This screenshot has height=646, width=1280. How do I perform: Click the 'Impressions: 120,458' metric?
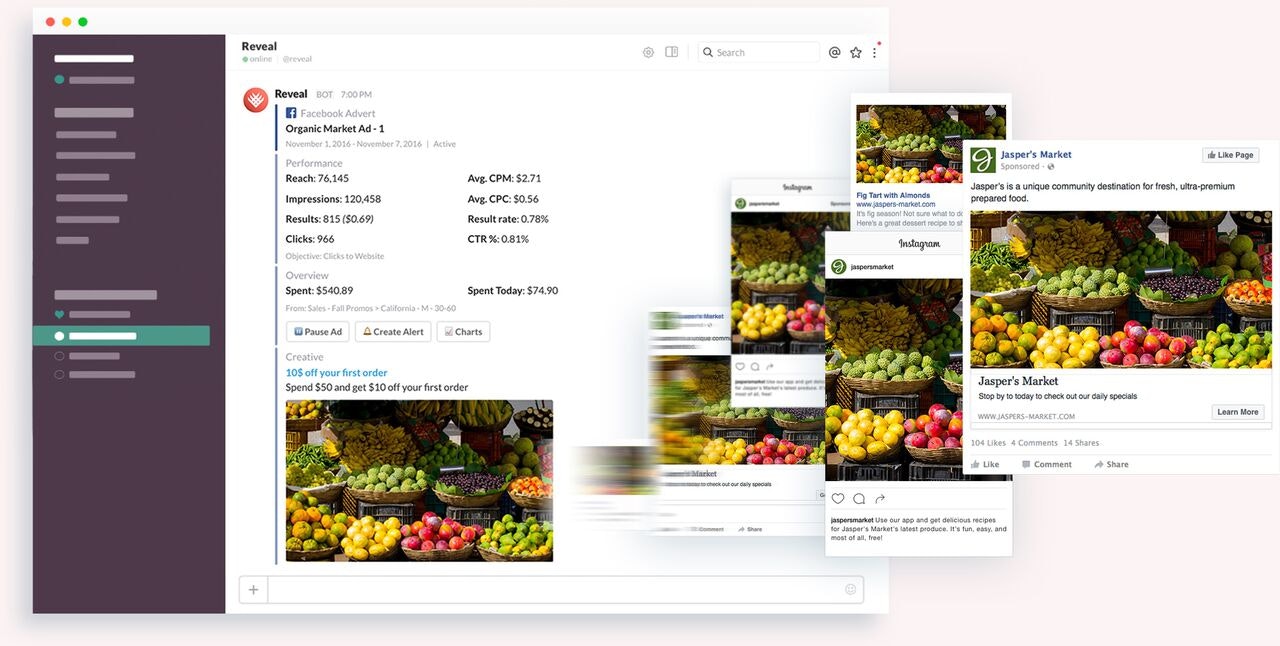coord(333,199)
